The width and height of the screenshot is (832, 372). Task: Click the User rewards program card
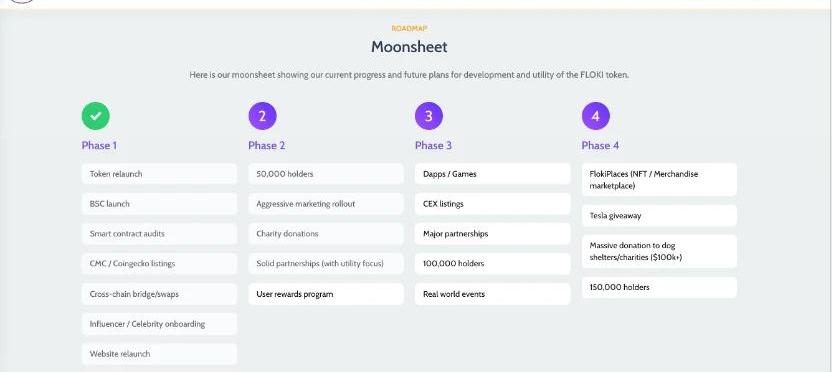coord(326,294)
